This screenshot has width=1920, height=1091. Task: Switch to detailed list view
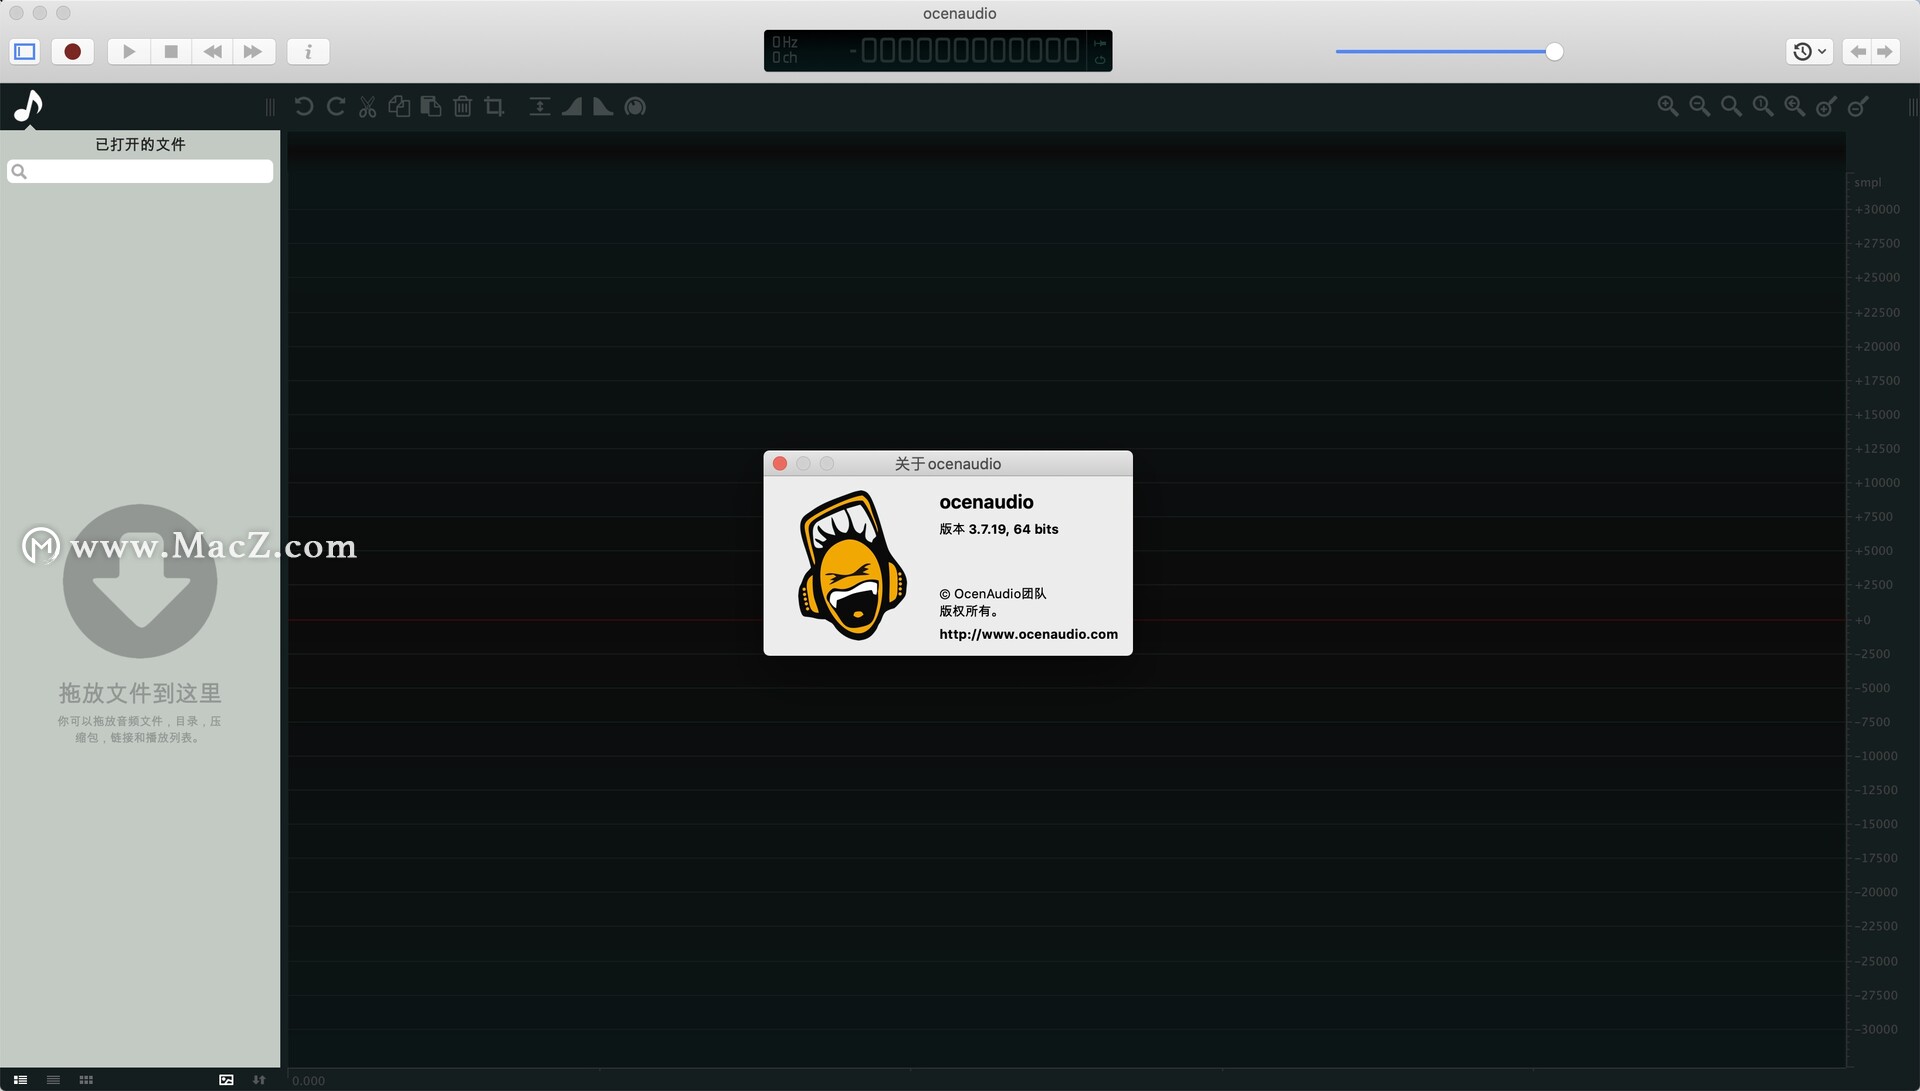tap(20, 1080)
